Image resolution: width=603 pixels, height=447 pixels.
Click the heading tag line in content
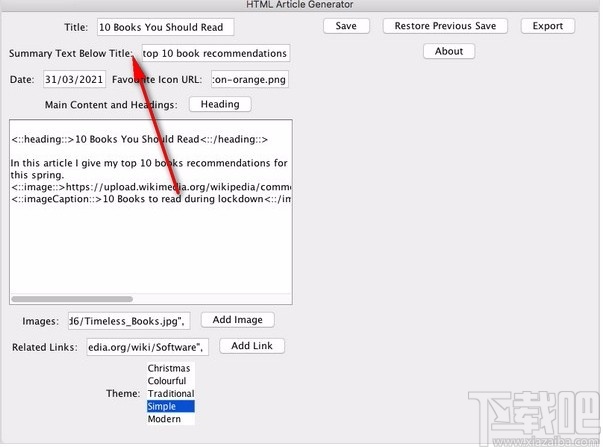(x=139, y=139)
